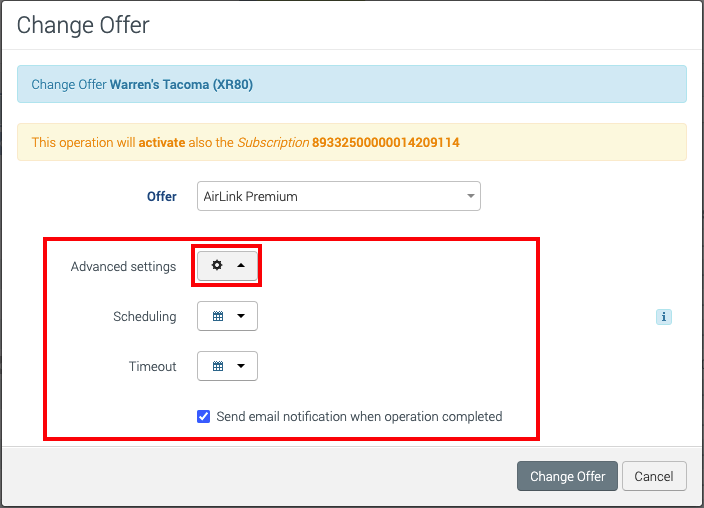Screen dimensions: 704x508
Task: Collapse Advanced settings using the up caret
Action: click(241, 266)
